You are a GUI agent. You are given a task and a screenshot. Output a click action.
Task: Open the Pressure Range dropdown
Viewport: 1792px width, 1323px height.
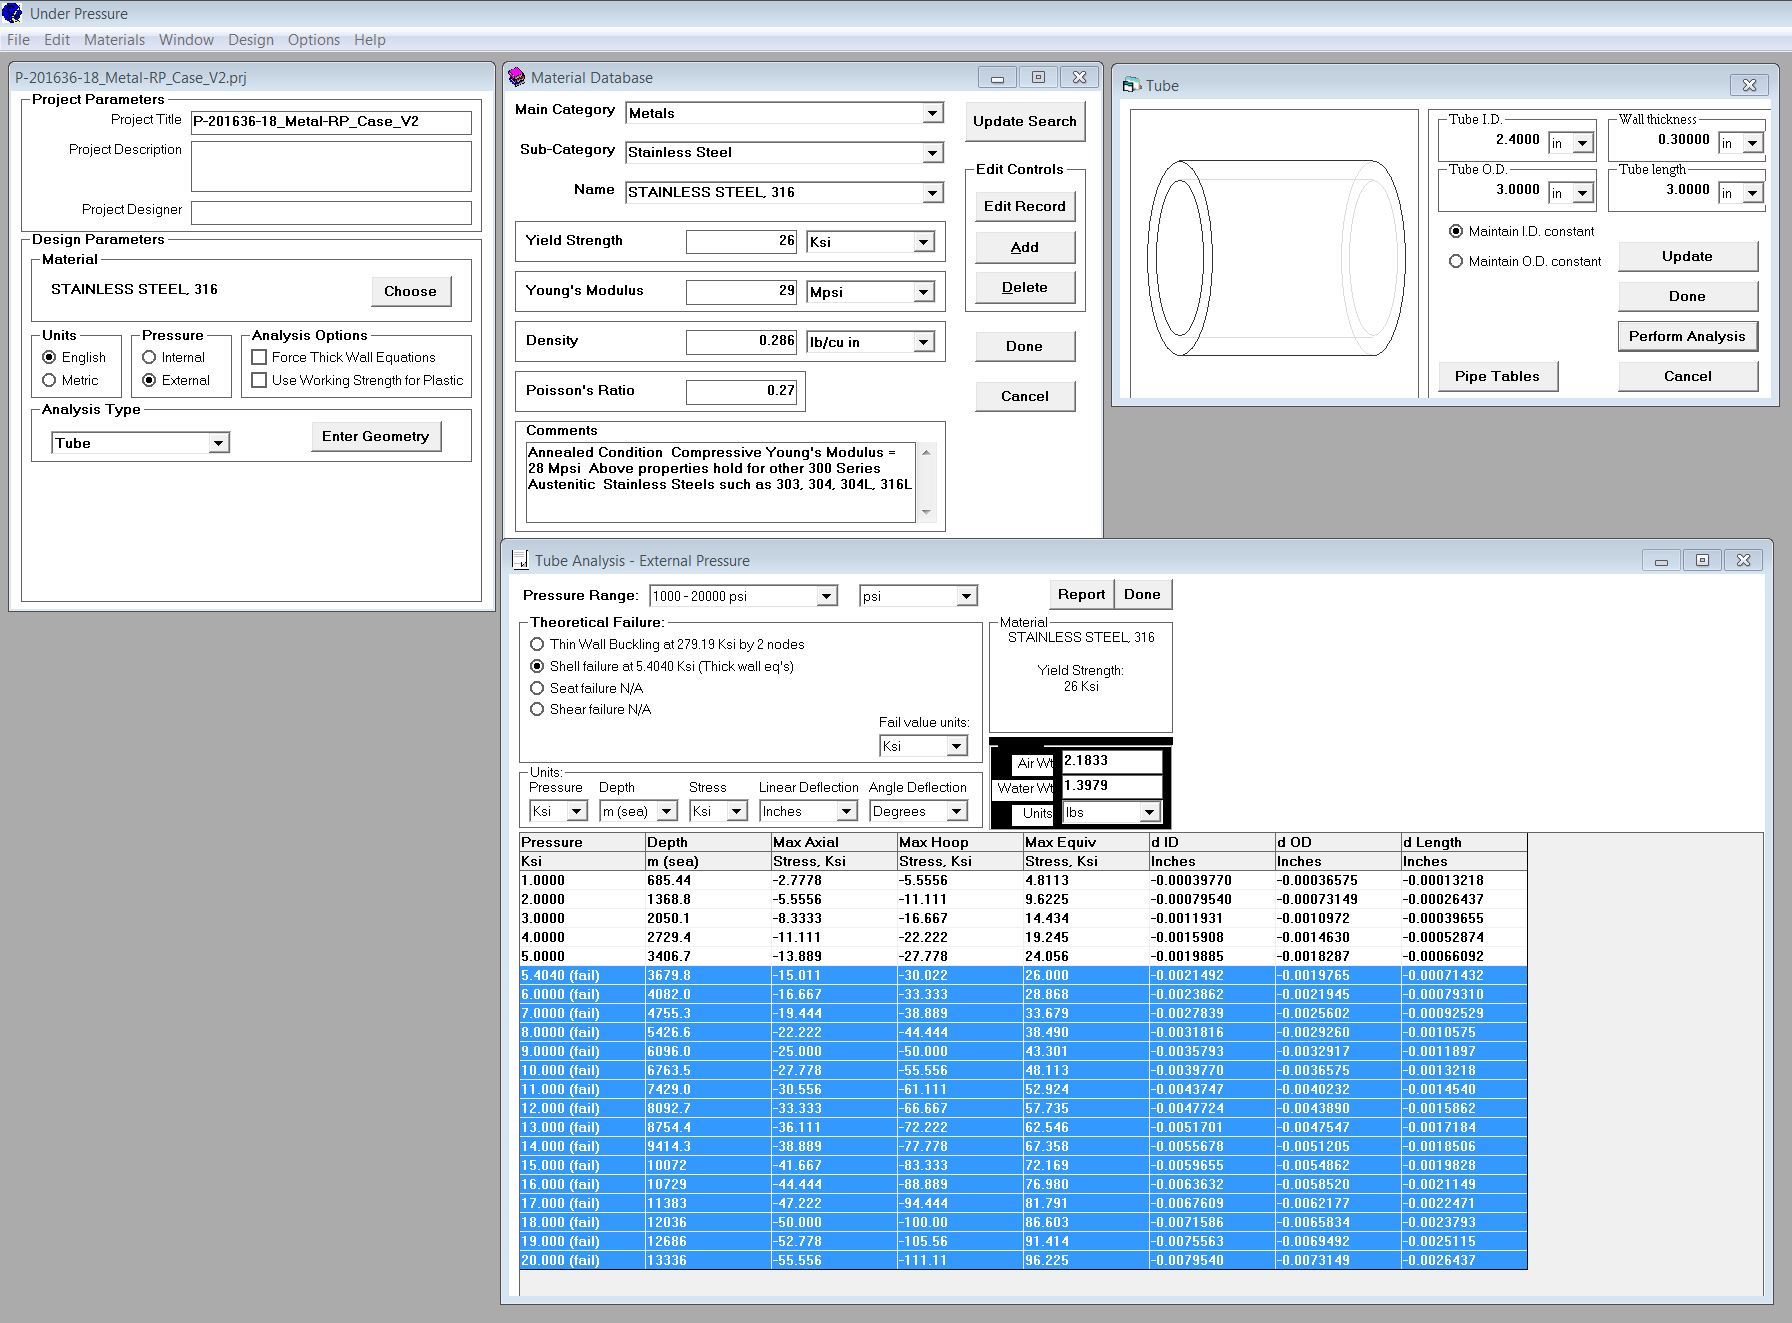tap(826, 596)
